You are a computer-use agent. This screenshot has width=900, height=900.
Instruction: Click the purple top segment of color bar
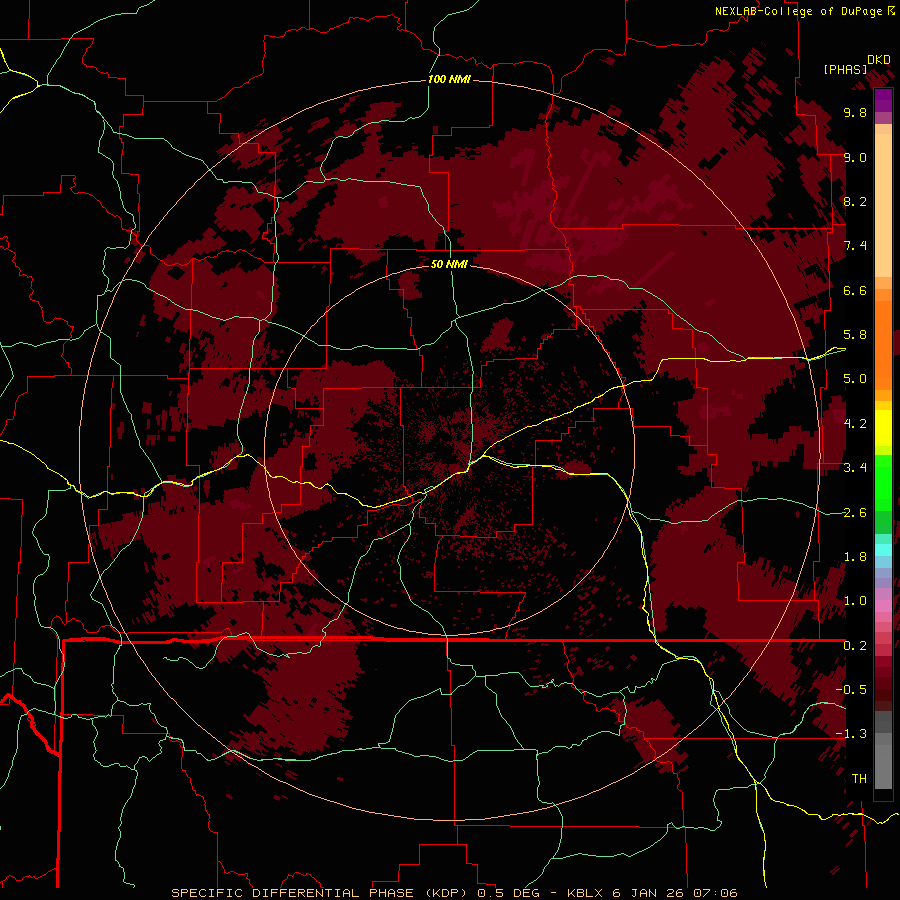point(883,100)
